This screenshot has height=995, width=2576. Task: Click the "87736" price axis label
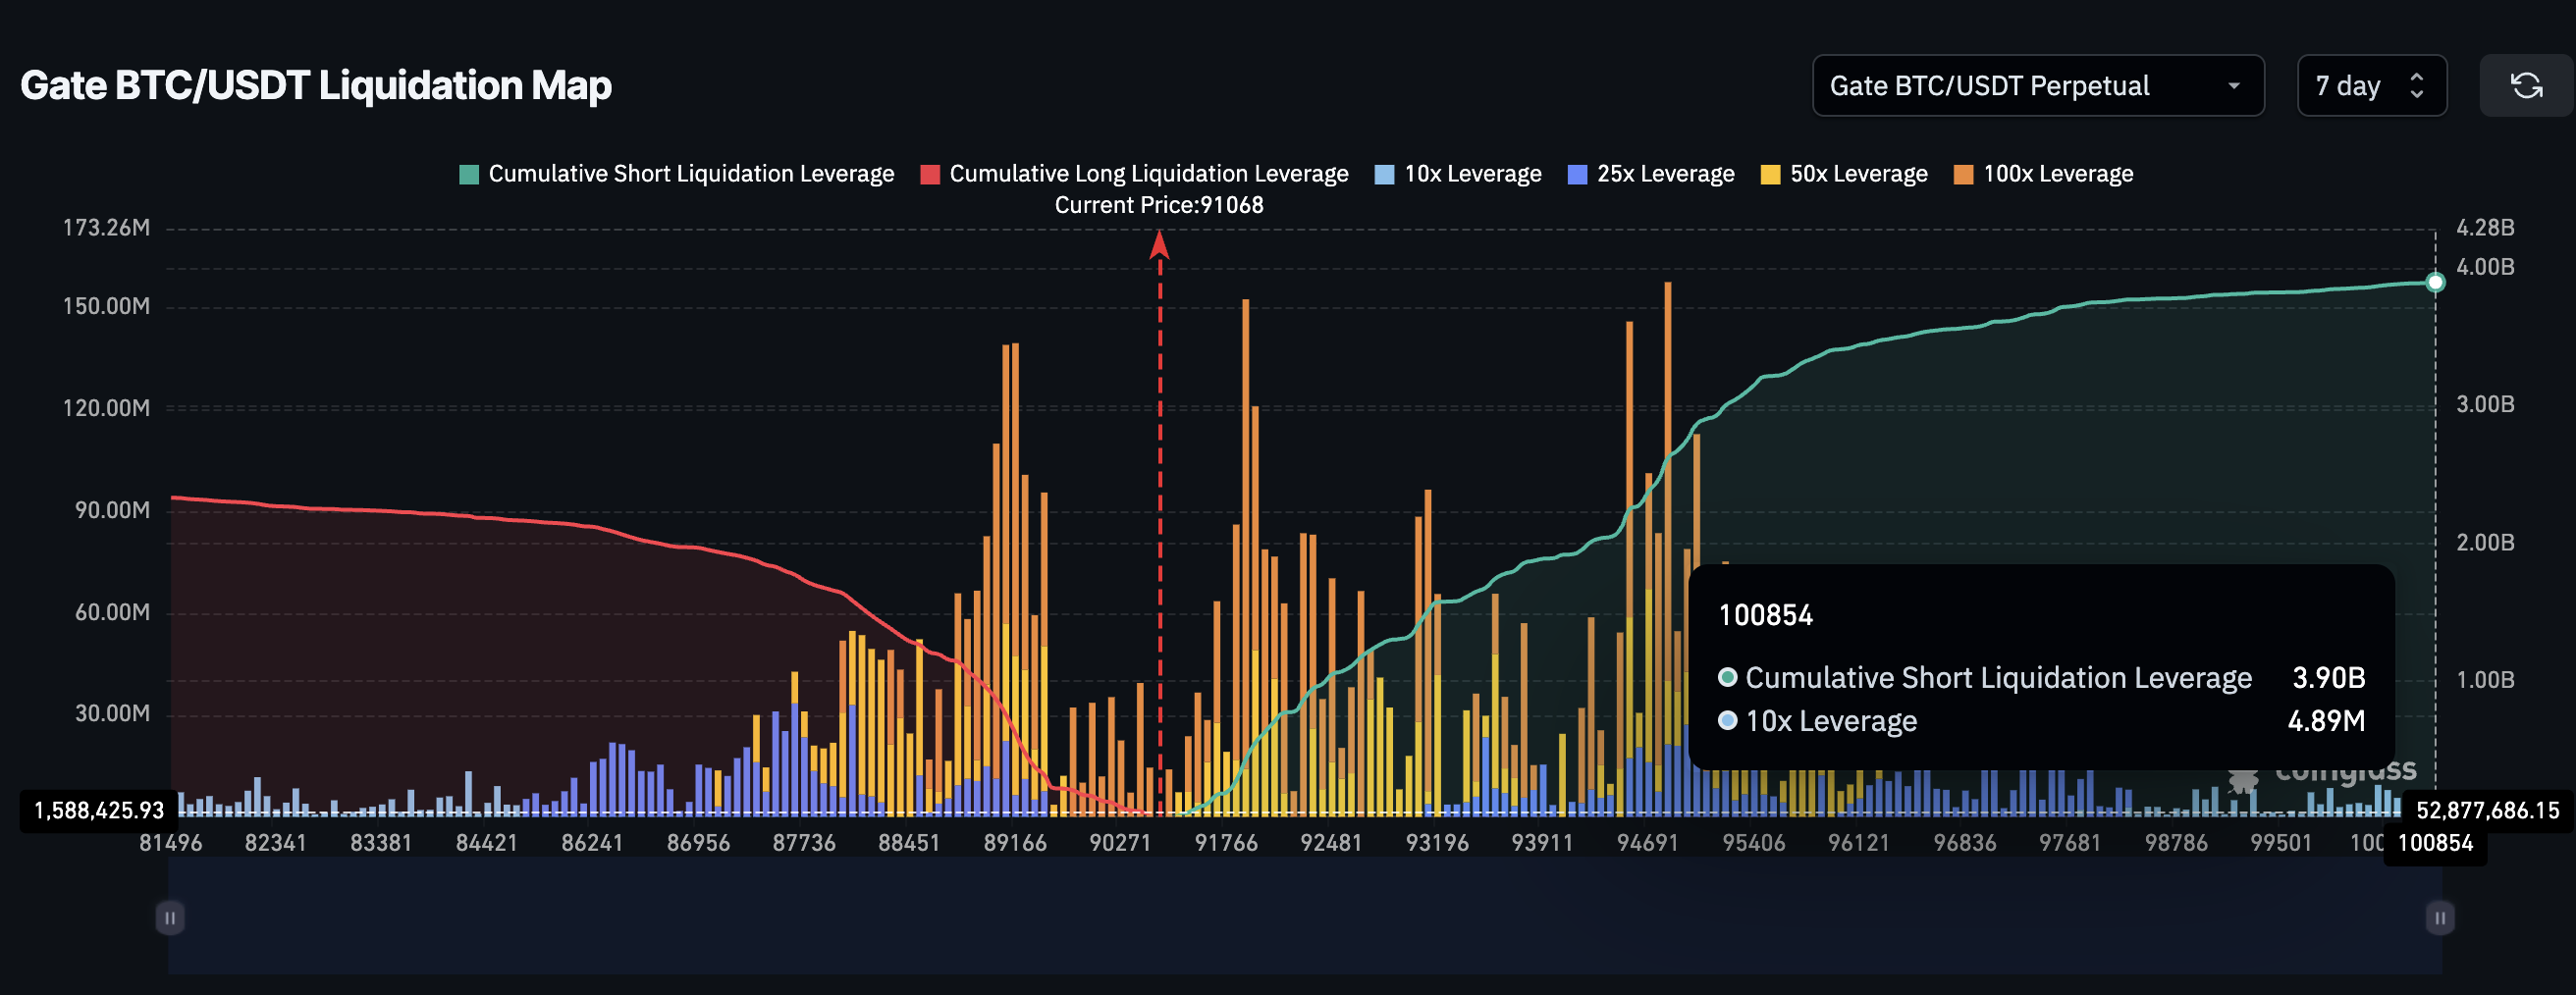(x=804, y=843)
